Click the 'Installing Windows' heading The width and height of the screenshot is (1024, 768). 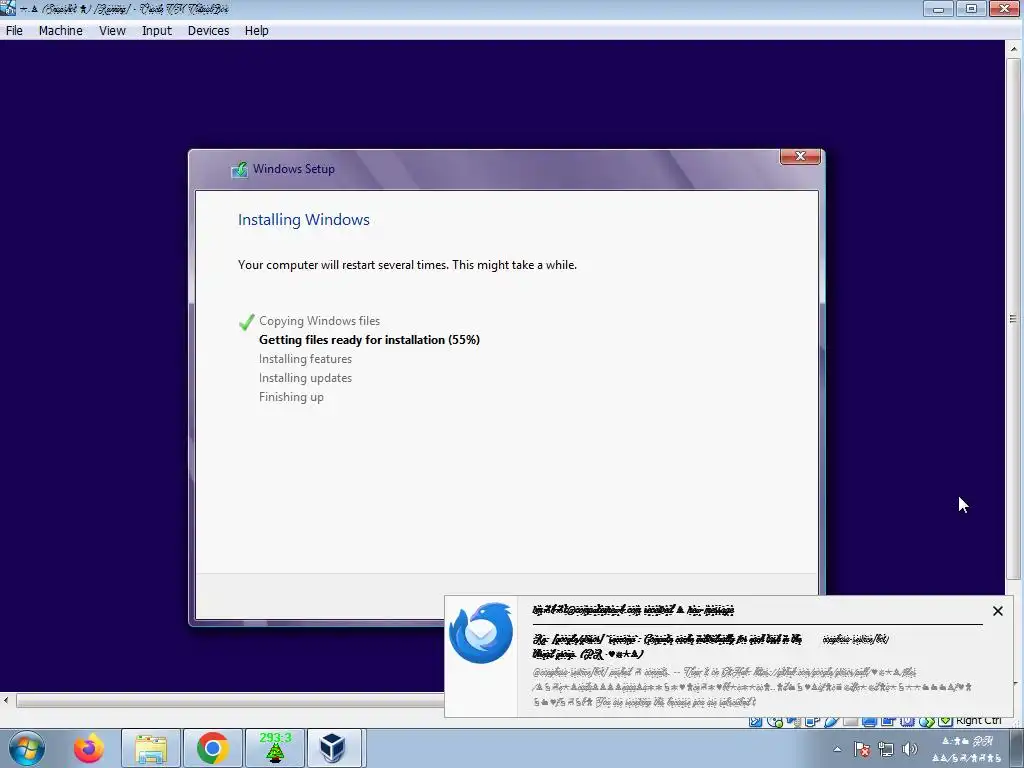304,220
